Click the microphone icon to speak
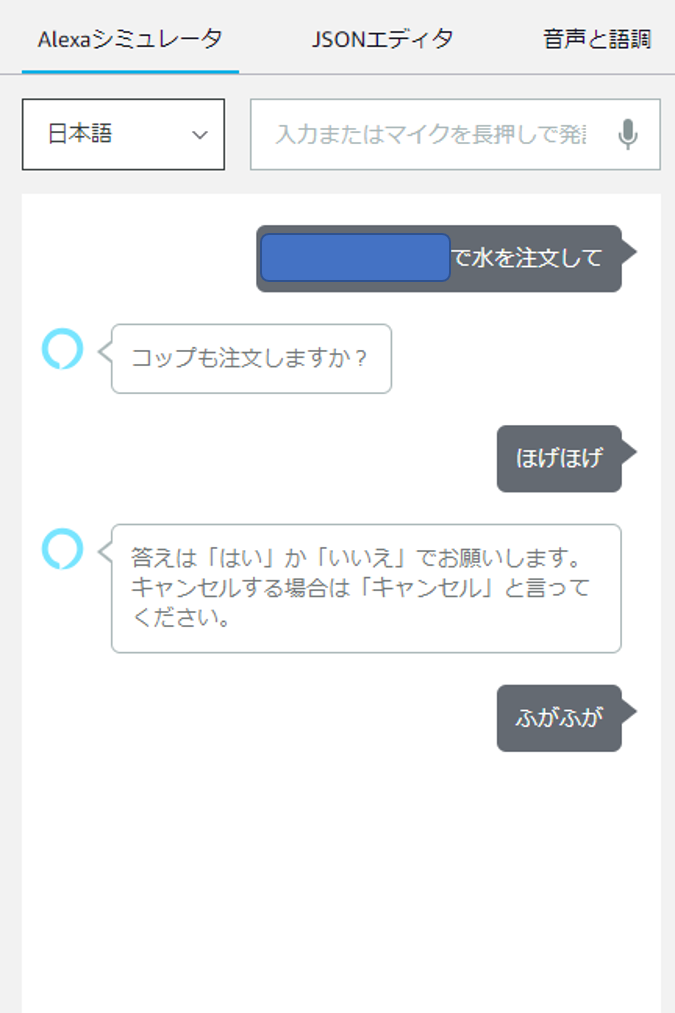Image resolution: width=675 pixels, height=1013 pixels. [x=629, y=135]
